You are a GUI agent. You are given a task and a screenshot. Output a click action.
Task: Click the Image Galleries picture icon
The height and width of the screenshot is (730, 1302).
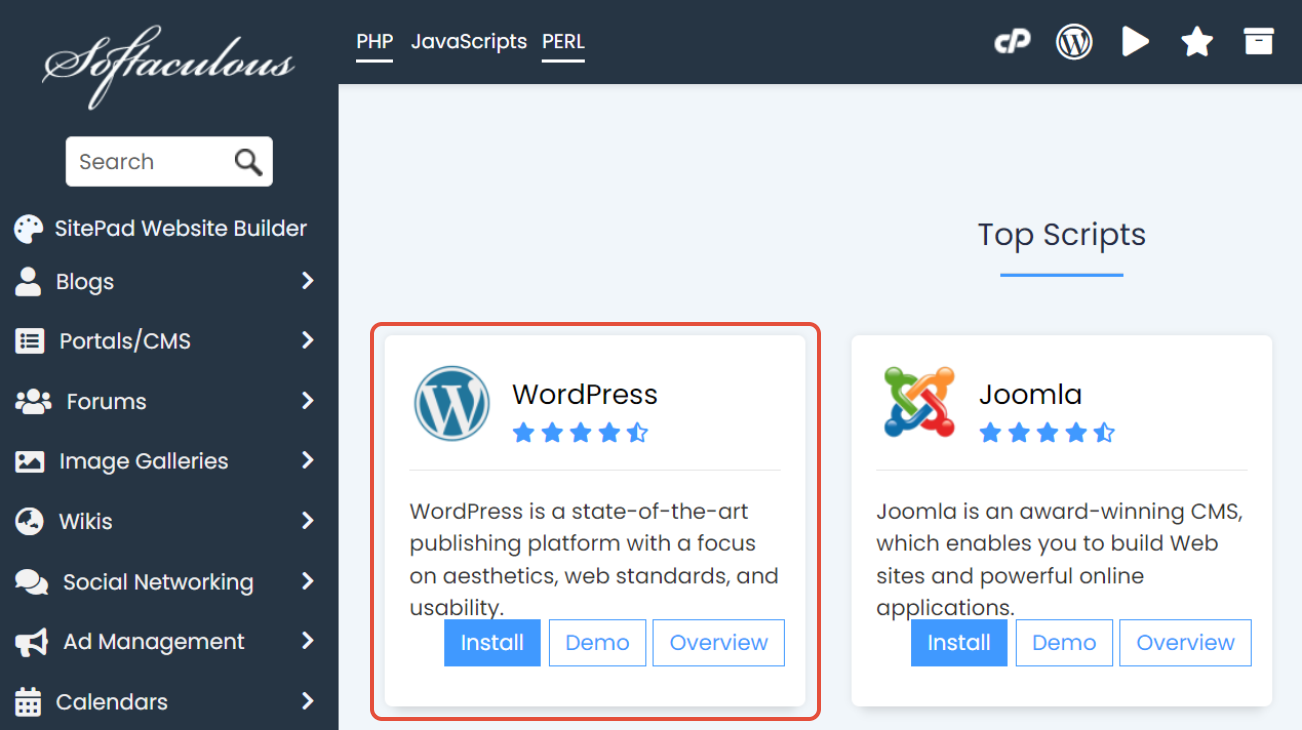coord(30,461)
